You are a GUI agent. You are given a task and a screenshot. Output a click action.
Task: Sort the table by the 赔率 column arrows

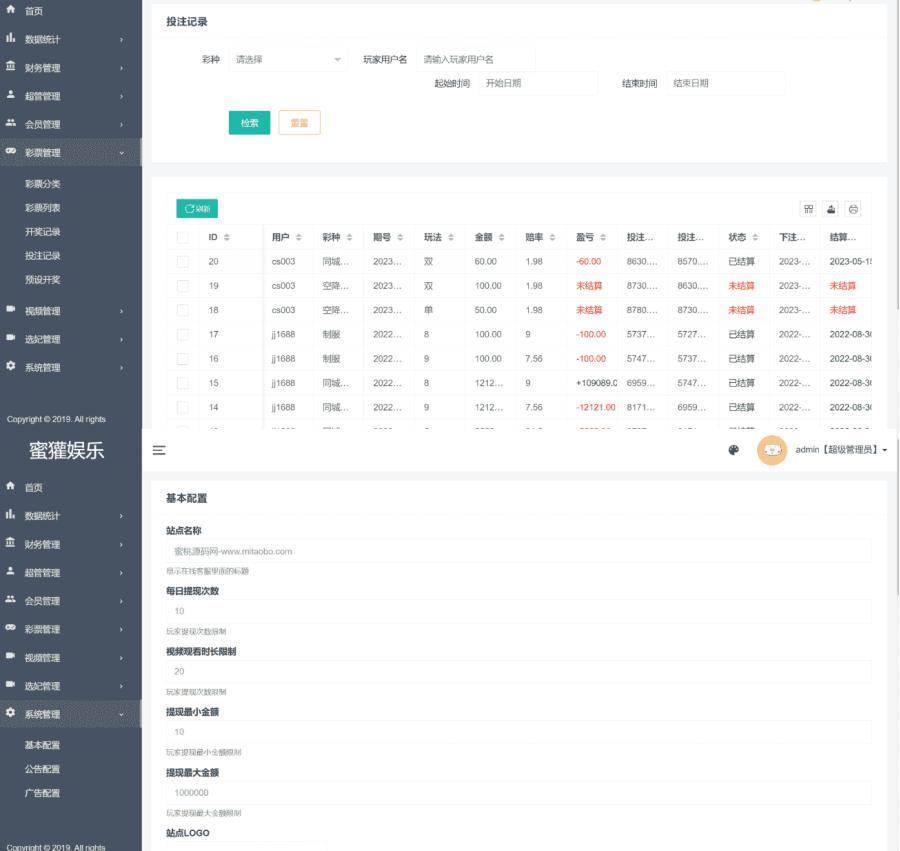click(552, 238)
